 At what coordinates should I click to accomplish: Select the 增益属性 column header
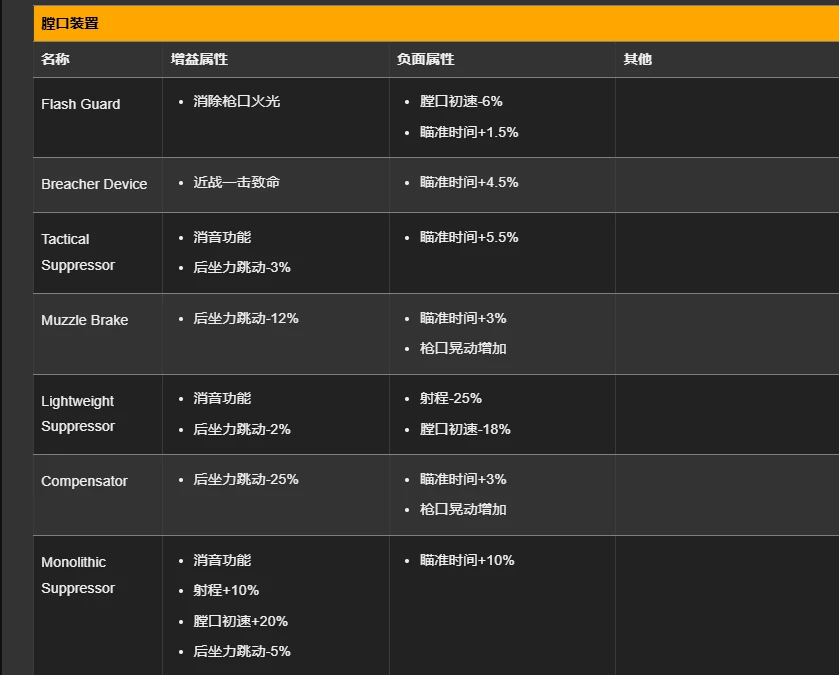point(200,59)
